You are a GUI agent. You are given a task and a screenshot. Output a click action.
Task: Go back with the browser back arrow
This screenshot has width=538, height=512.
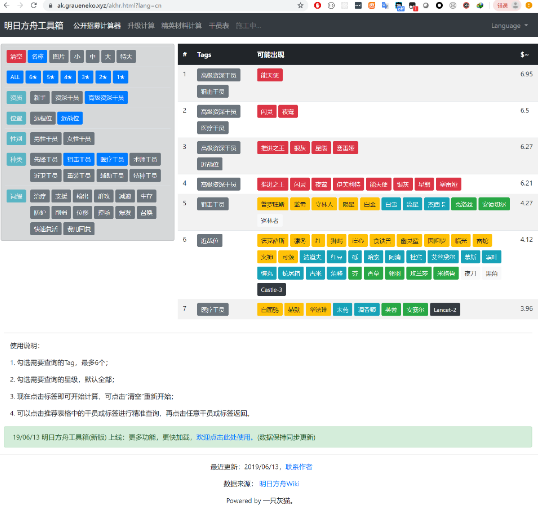[x=7, y=5]
